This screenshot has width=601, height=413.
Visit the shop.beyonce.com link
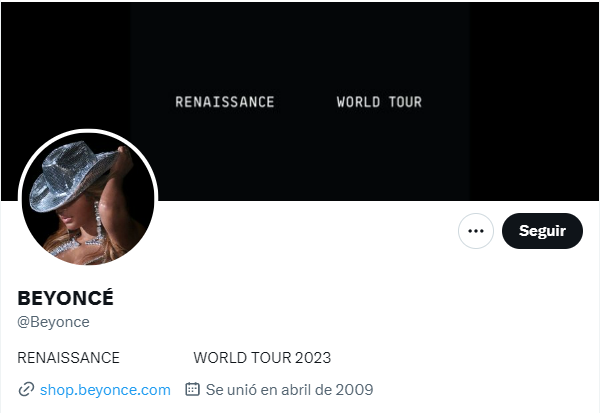(105, 389)
